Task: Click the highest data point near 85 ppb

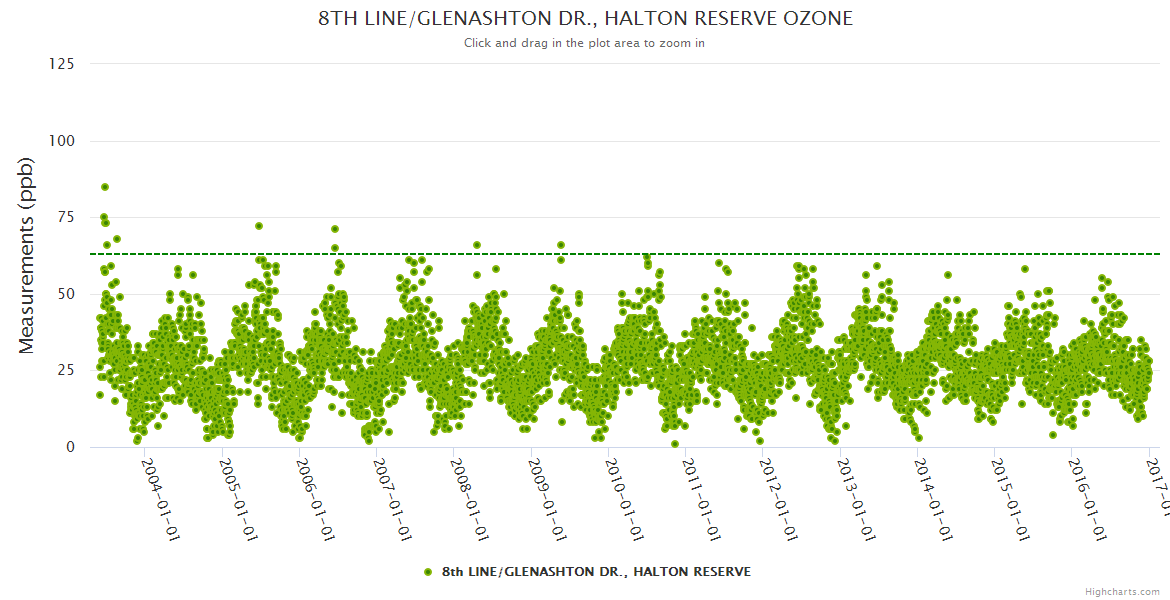Action: coord(105,187)
